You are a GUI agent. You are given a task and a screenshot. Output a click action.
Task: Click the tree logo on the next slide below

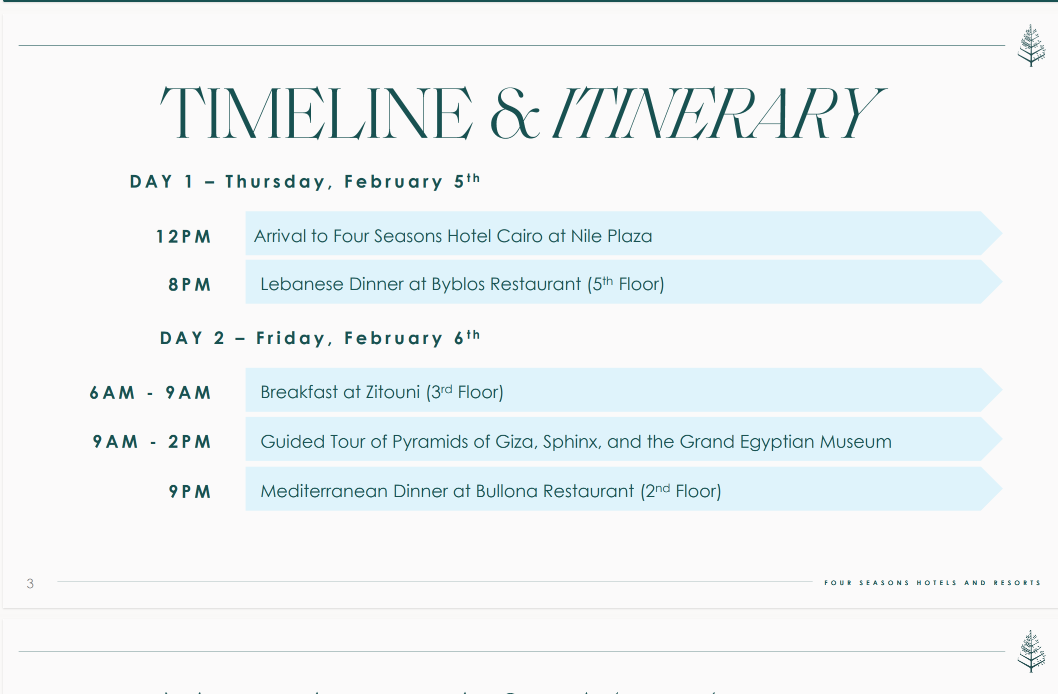pyautogui.click(x=1031, y=651)
